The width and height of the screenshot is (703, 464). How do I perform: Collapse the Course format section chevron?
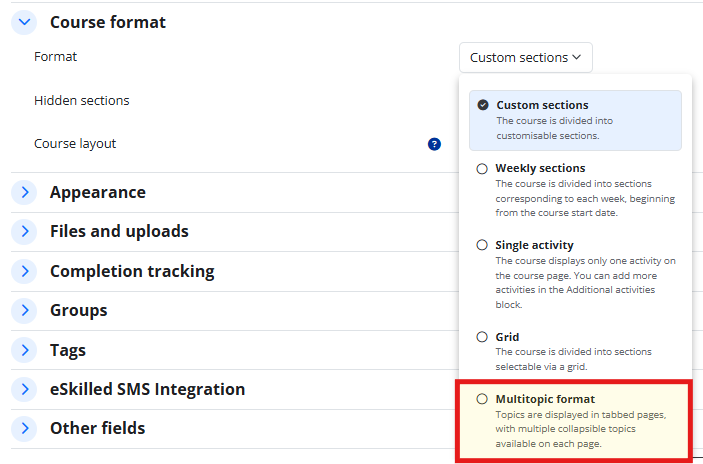pos(24,22)
